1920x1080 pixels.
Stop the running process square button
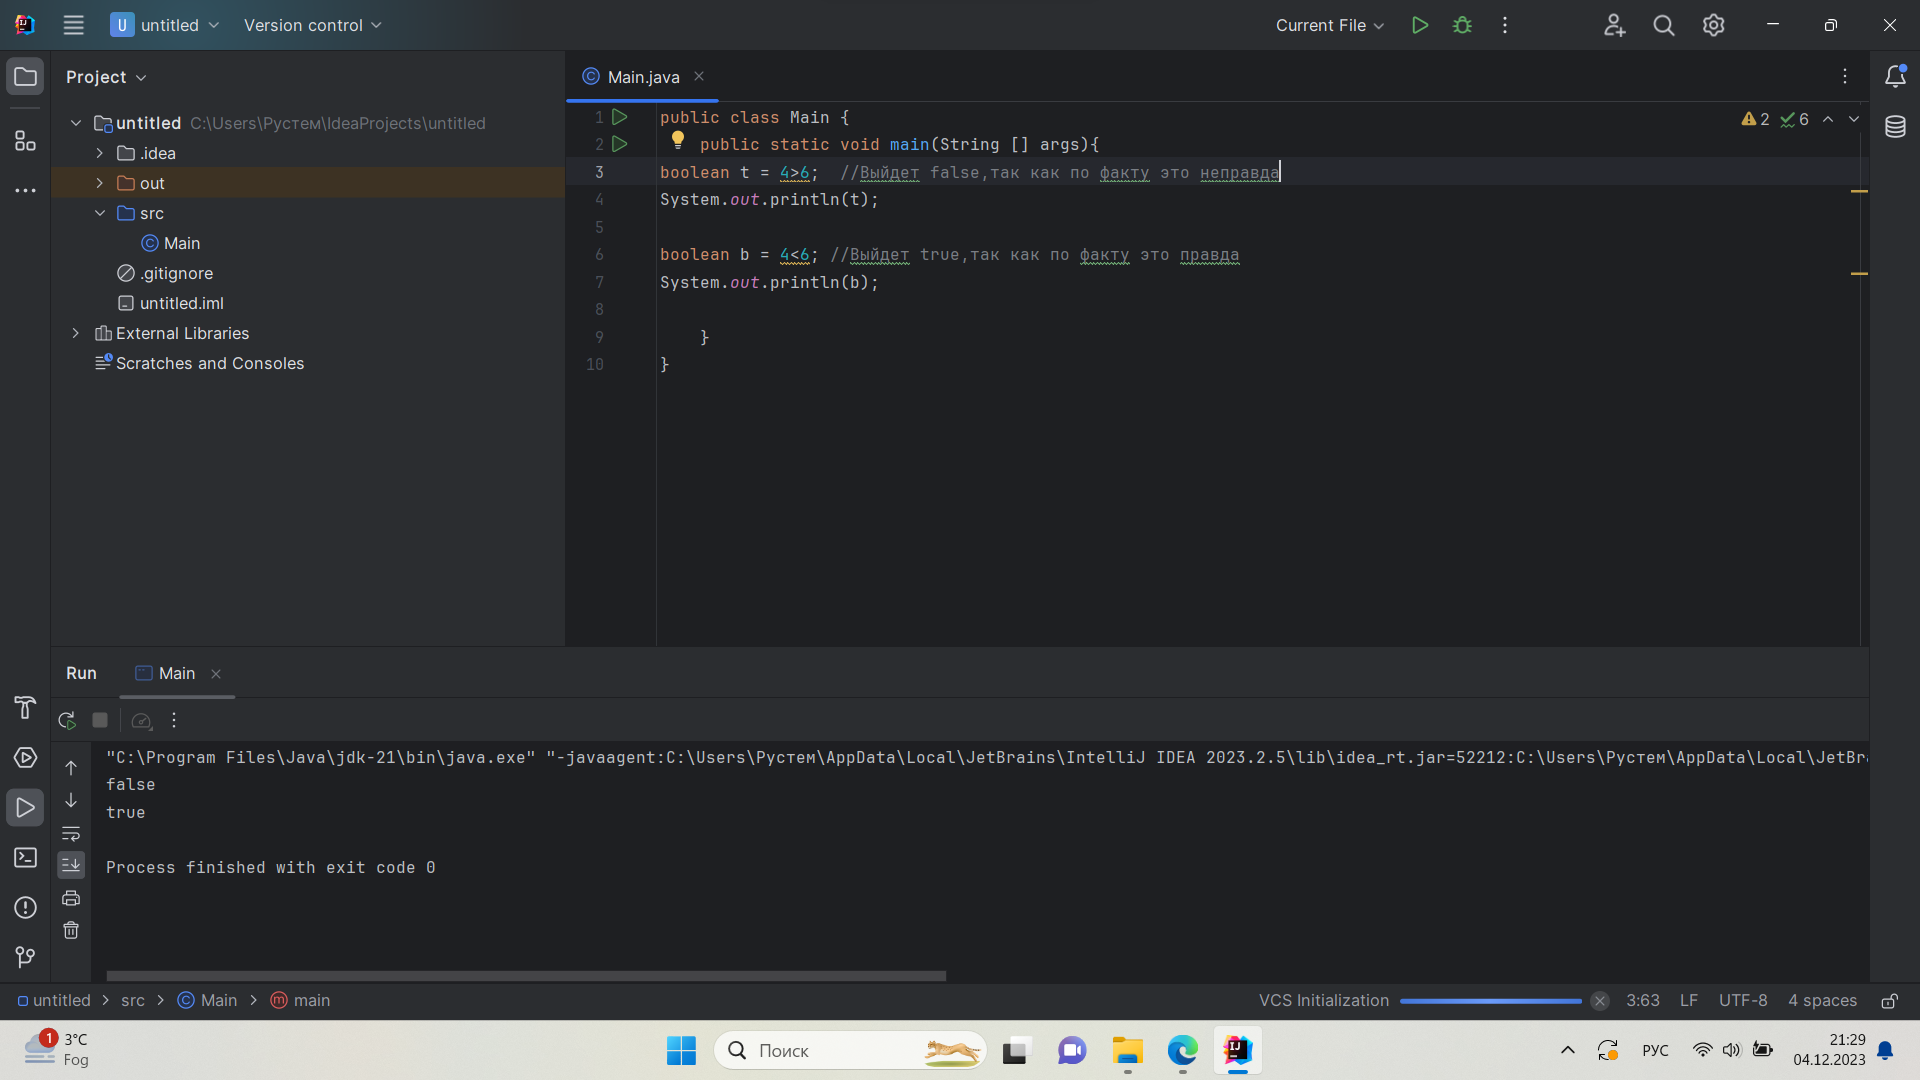100,720
